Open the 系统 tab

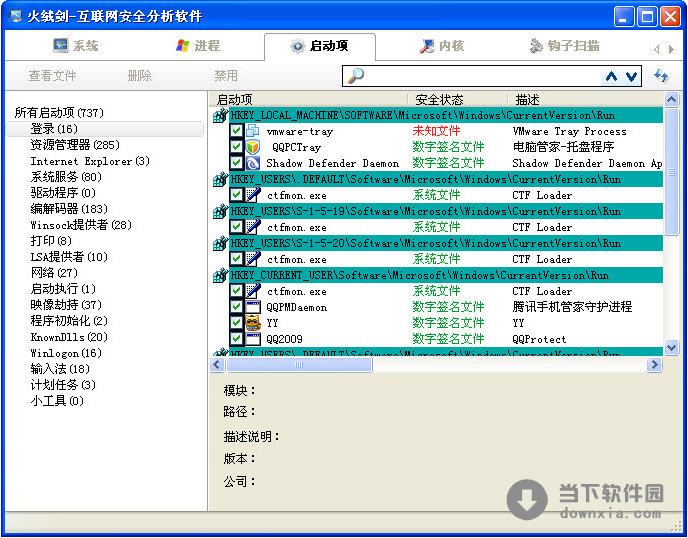coord(75,46)
